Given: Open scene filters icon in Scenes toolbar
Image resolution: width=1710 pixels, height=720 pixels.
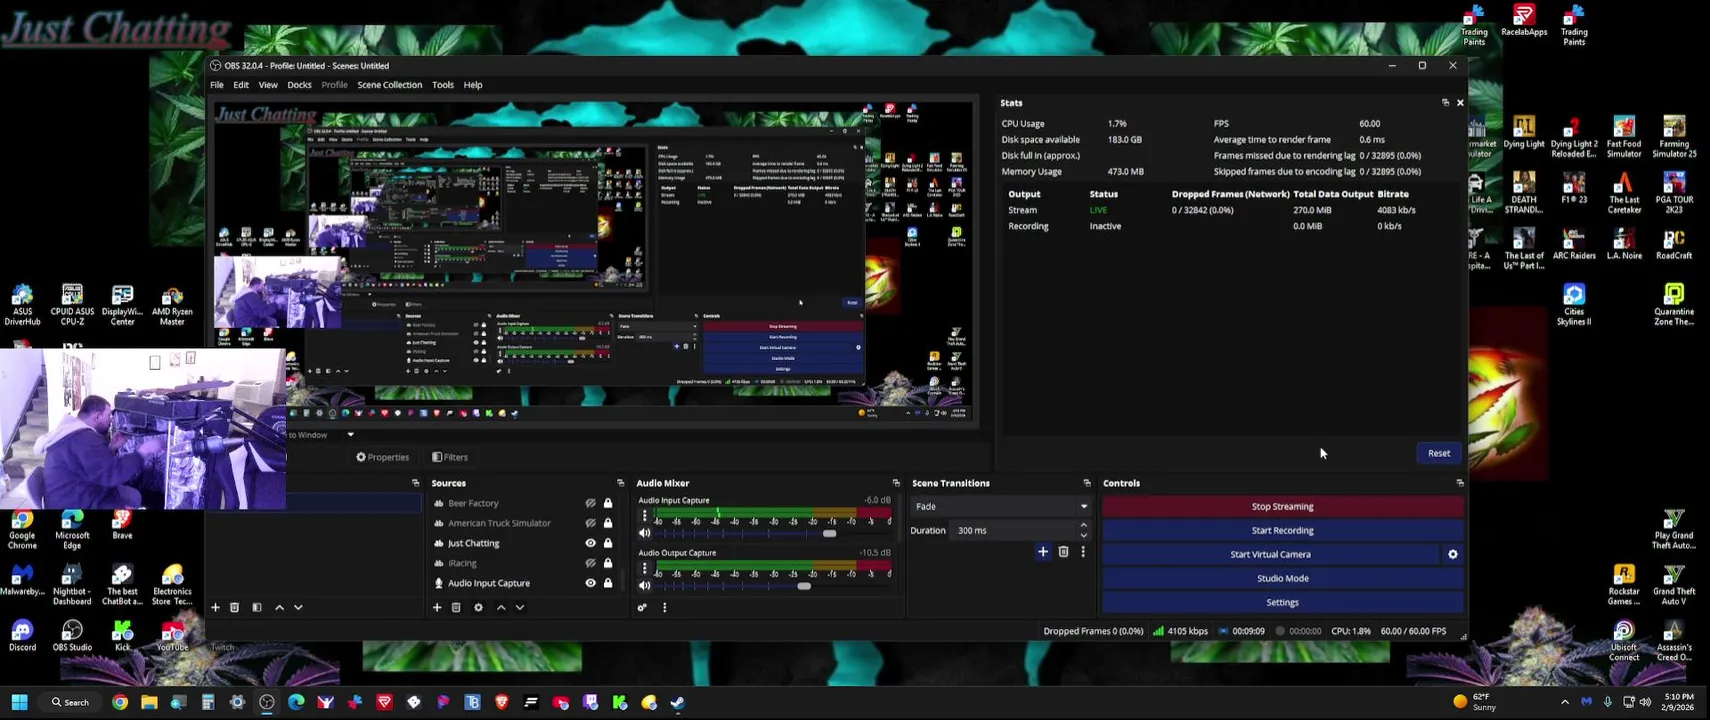Looking at the screenshot, I should 257,607.
